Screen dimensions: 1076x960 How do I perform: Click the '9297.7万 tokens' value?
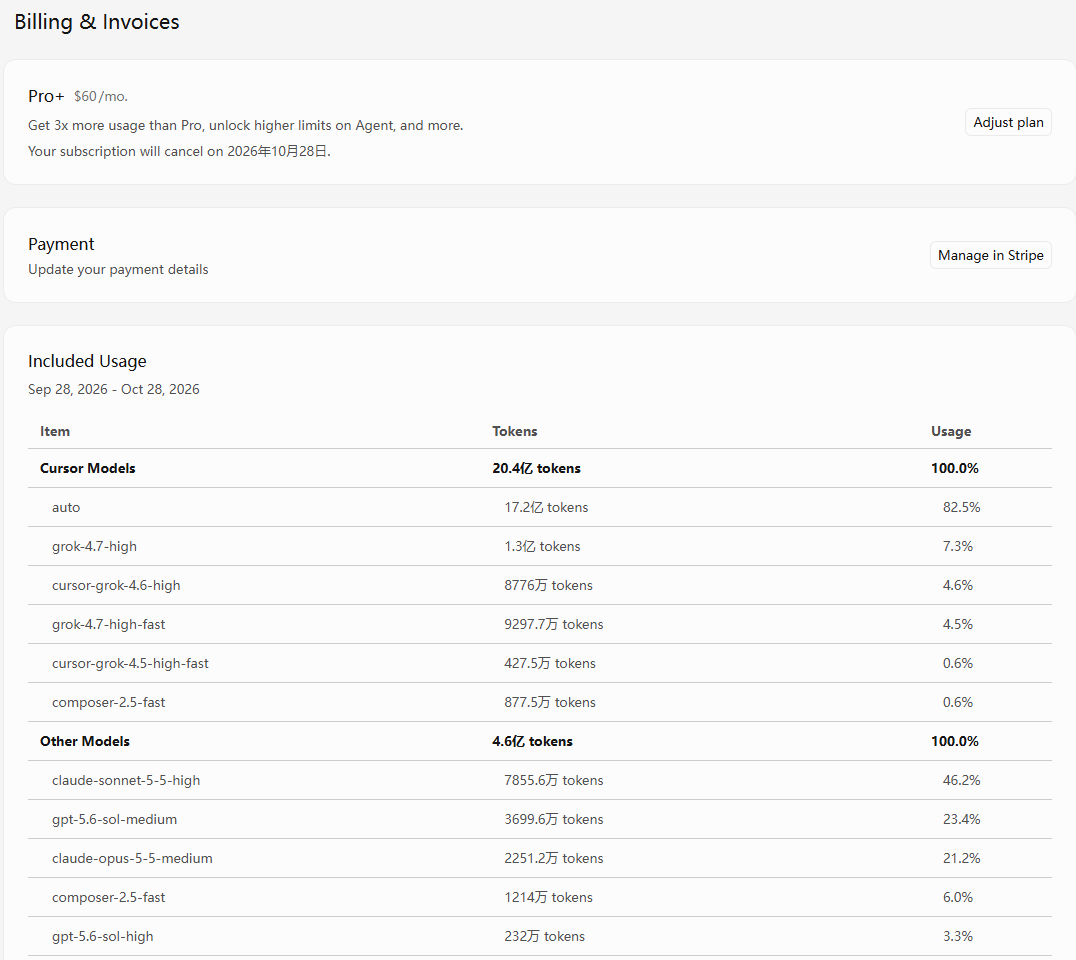tap(554, 624)
